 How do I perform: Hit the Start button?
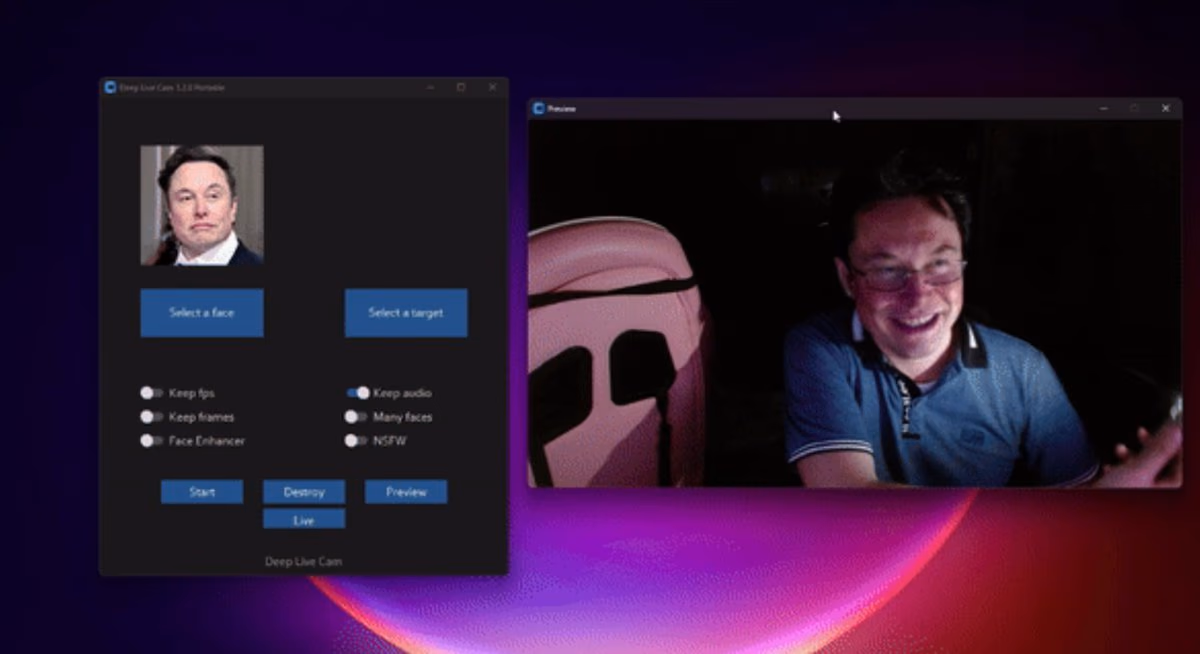point(202,492)
